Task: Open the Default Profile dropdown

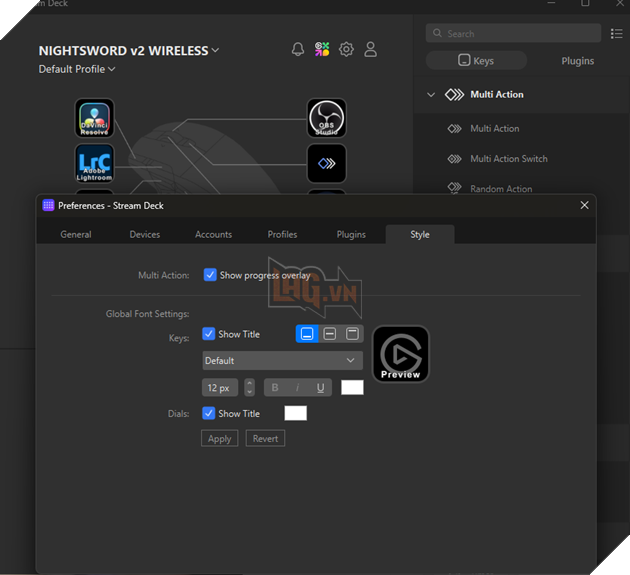Action: tap(77, 69)
